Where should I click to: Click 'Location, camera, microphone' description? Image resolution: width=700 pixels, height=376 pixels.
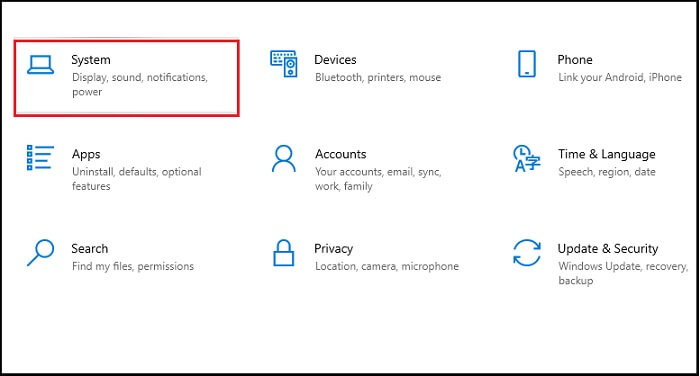point(387,266)
